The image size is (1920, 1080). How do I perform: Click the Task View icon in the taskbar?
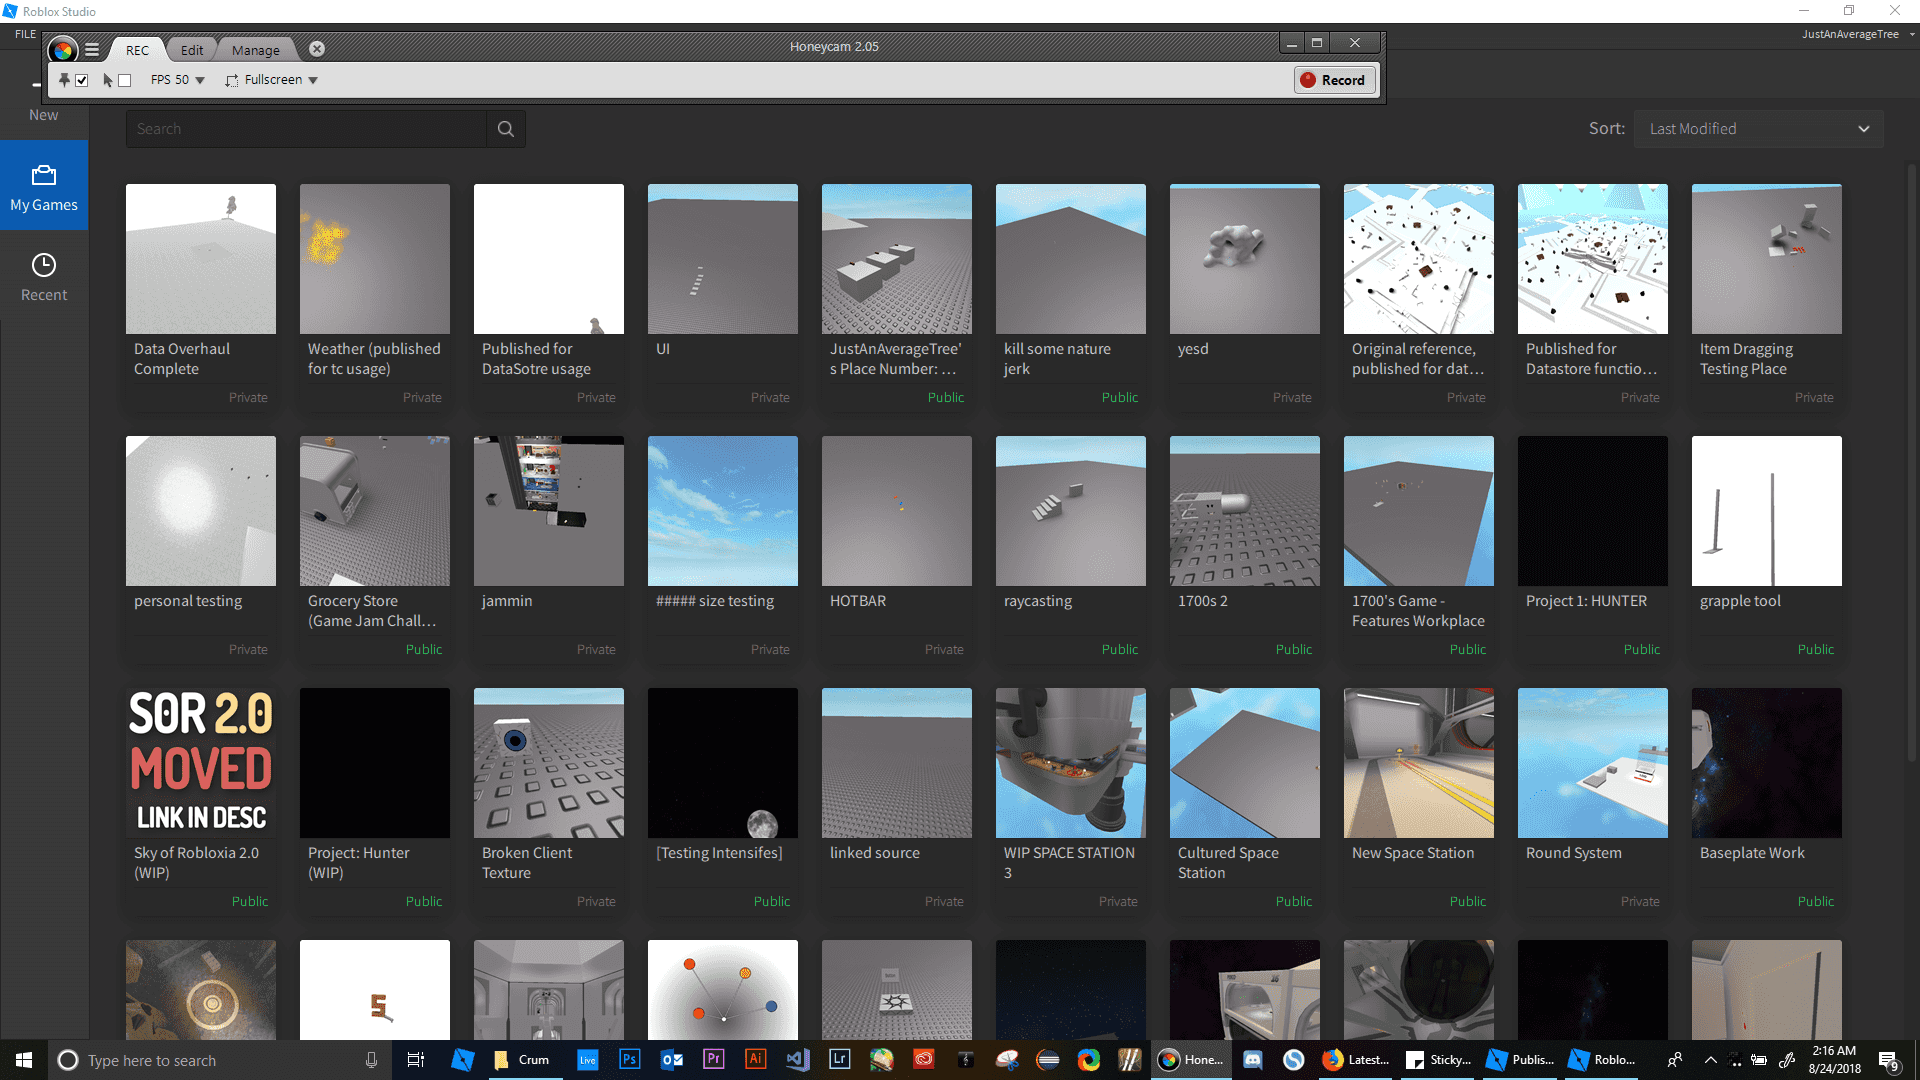416,1060
